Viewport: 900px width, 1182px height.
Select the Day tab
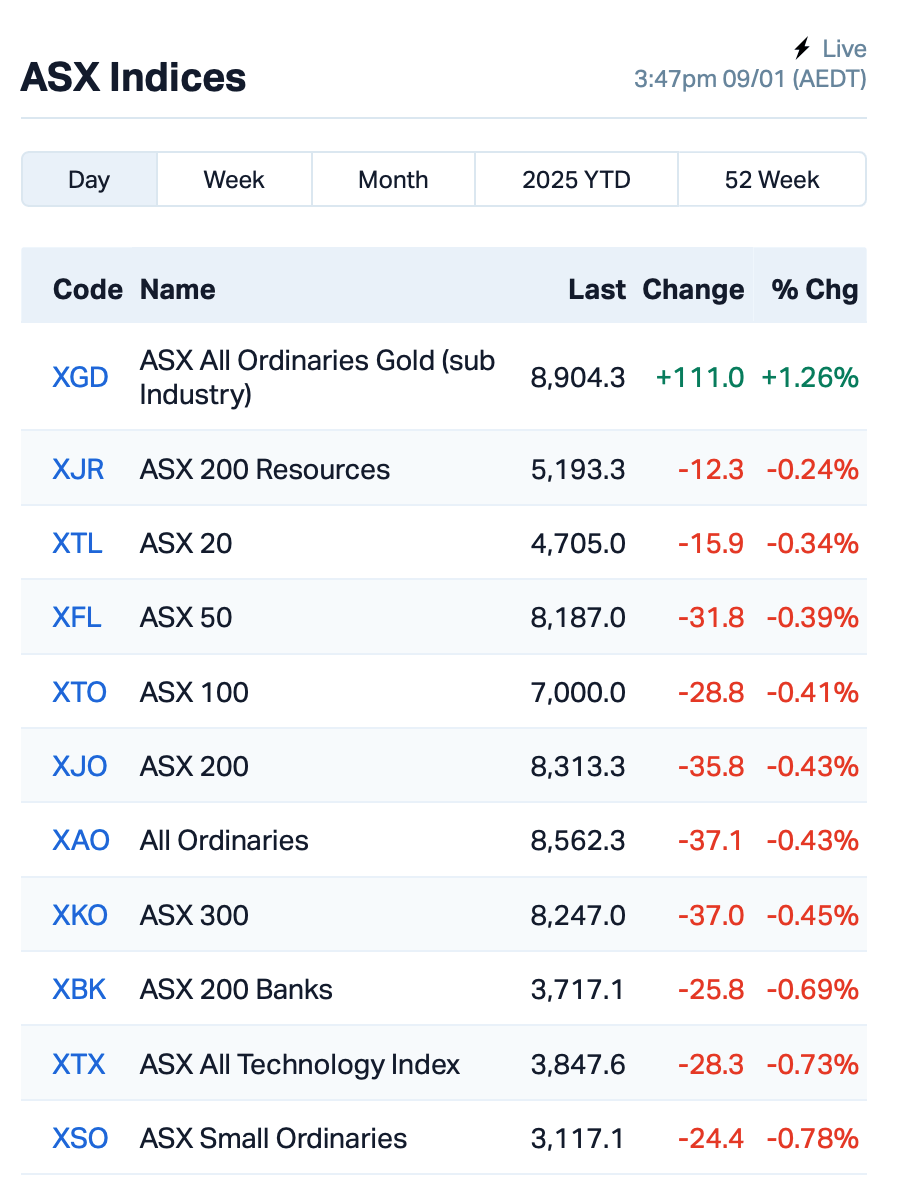click(x=89, y=179)
